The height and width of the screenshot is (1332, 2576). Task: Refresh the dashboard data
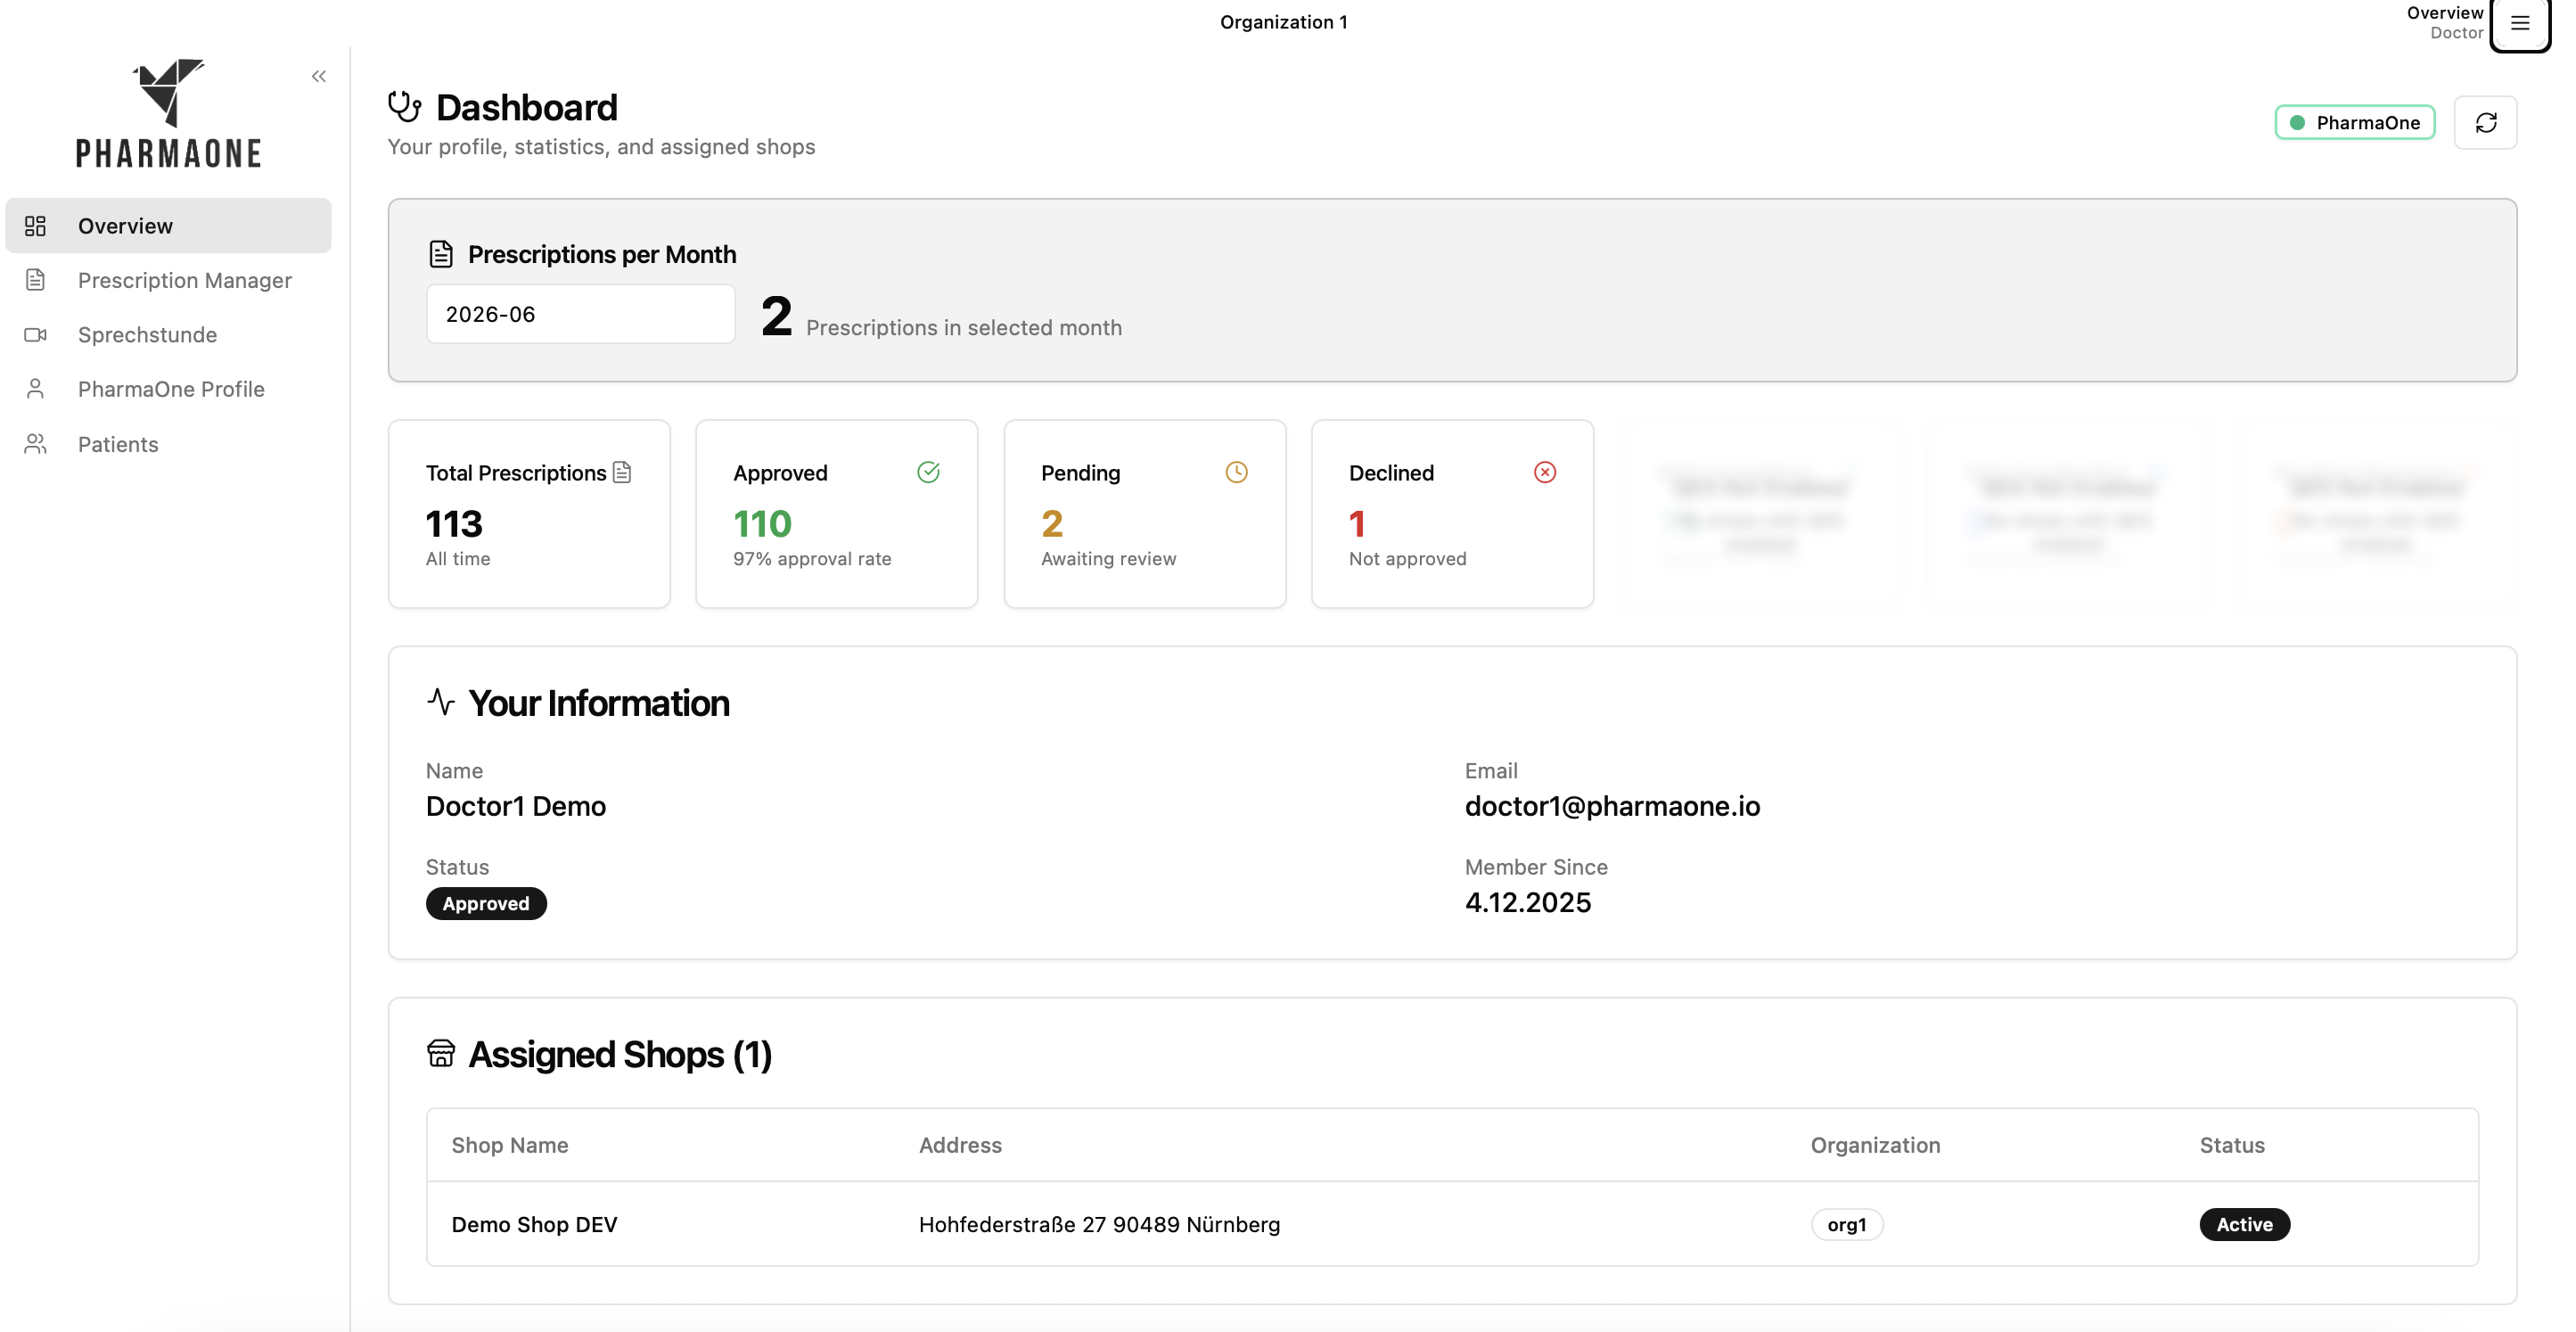[2485, 122]
